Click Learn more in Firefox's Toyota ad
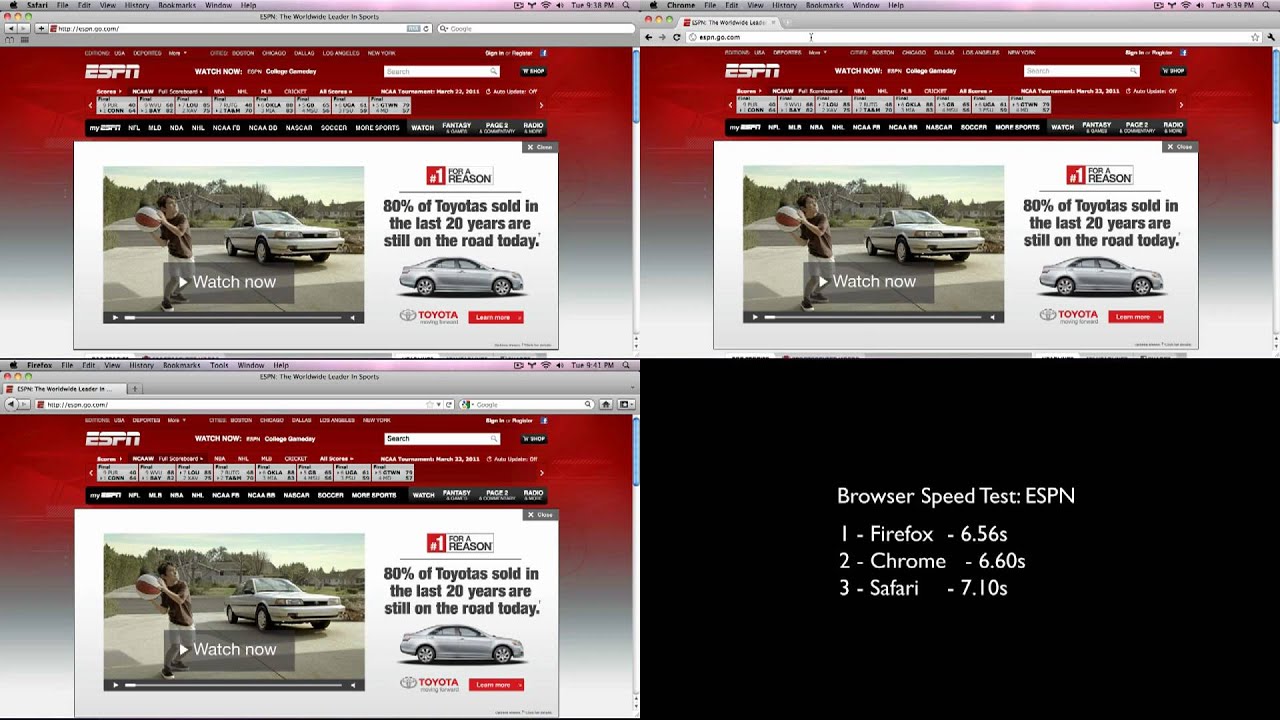1280x720 pixels. [x=495, y=685]
